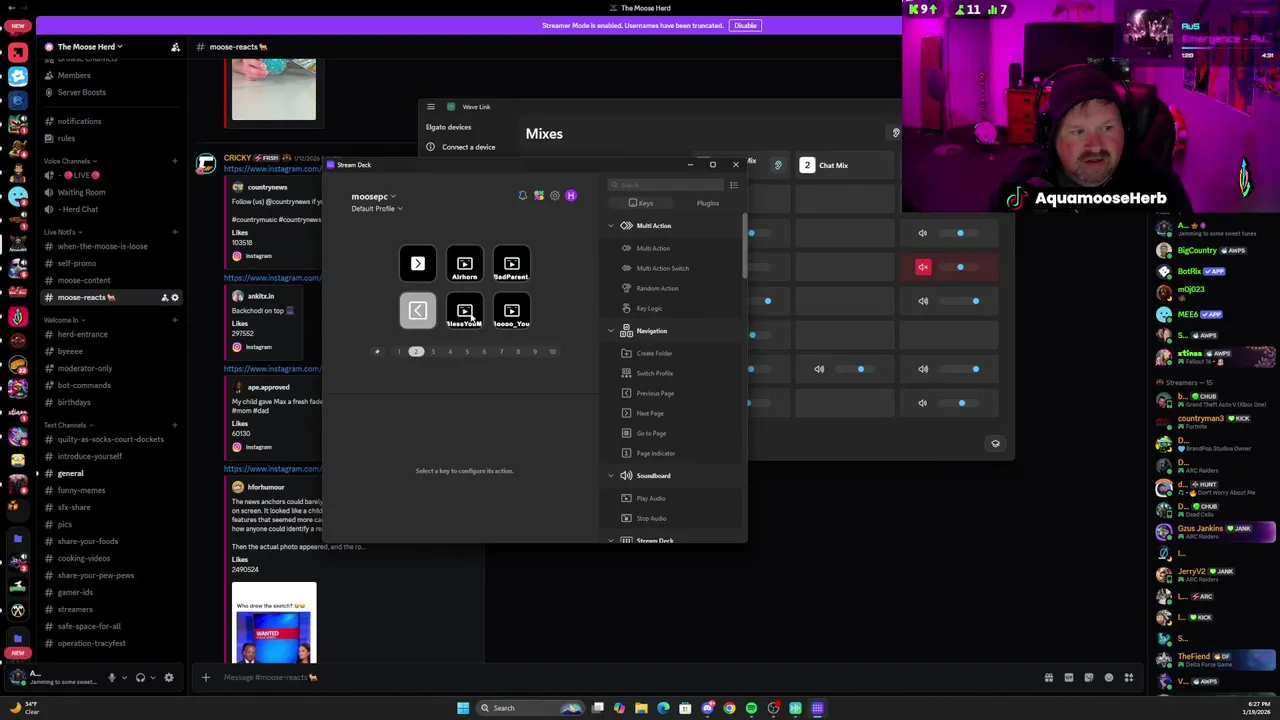Viewport: 1280px width, 720px height.
Task: Choose the Key Logic action
Action: coord(649,308)
